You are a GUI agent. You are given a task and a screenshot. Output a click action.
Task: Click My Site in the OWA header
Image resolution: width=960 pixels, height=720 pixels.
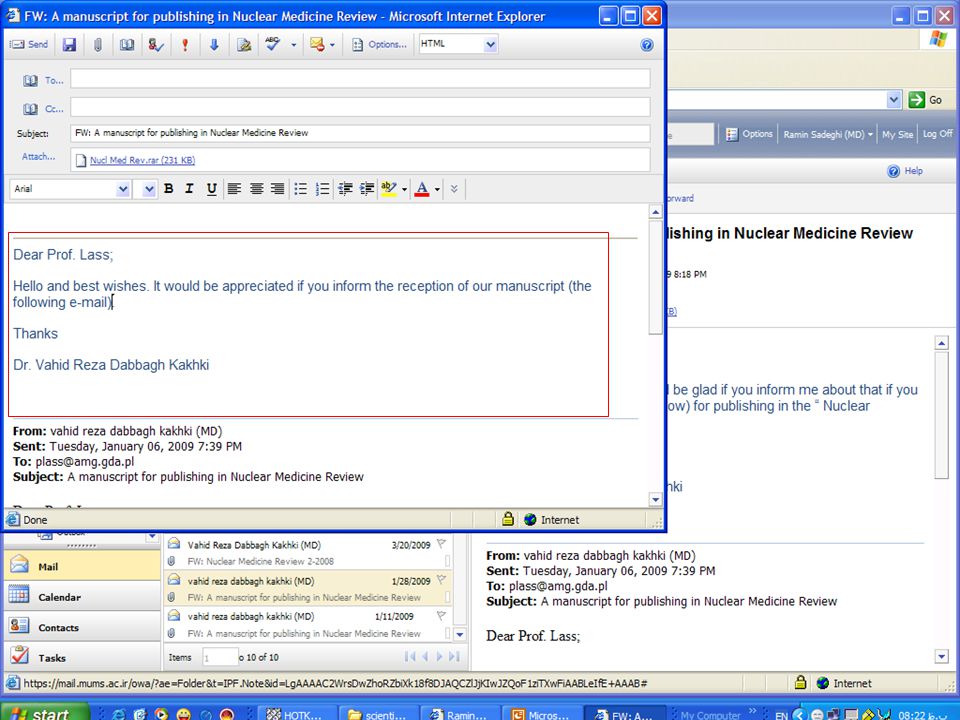click(x=897, y=134)
